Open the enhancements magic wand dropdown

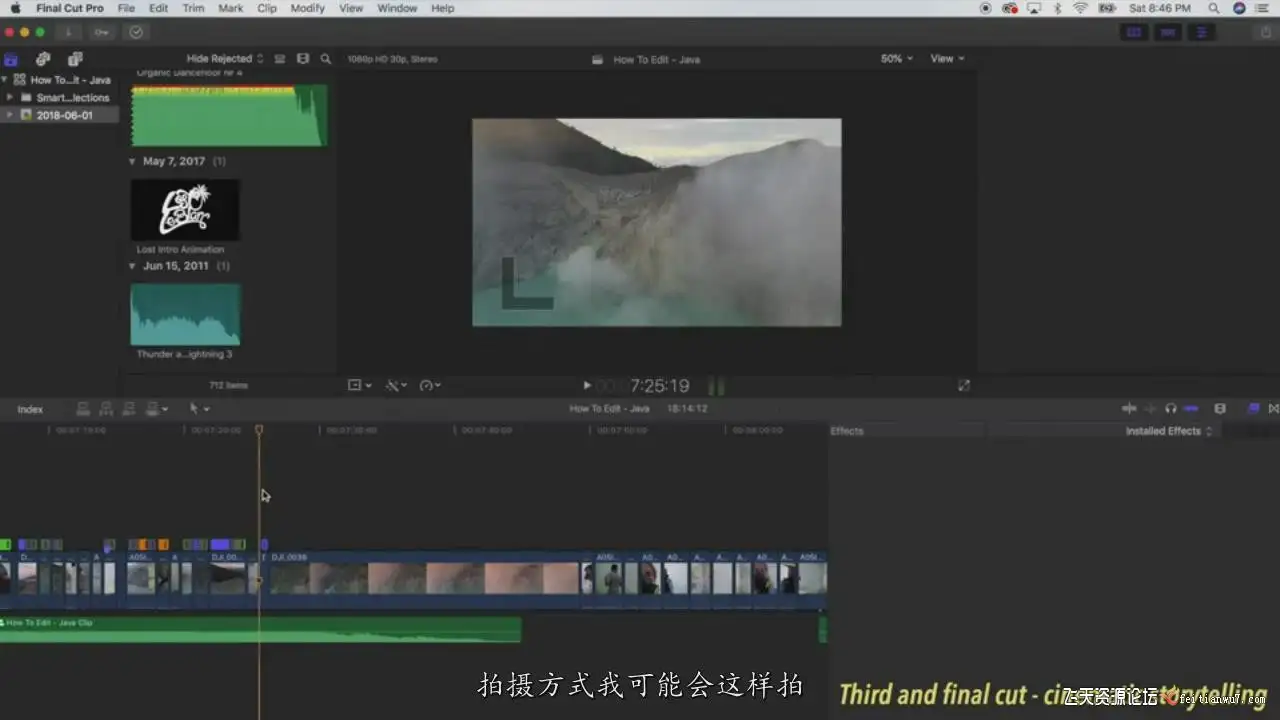coord(397,385)
